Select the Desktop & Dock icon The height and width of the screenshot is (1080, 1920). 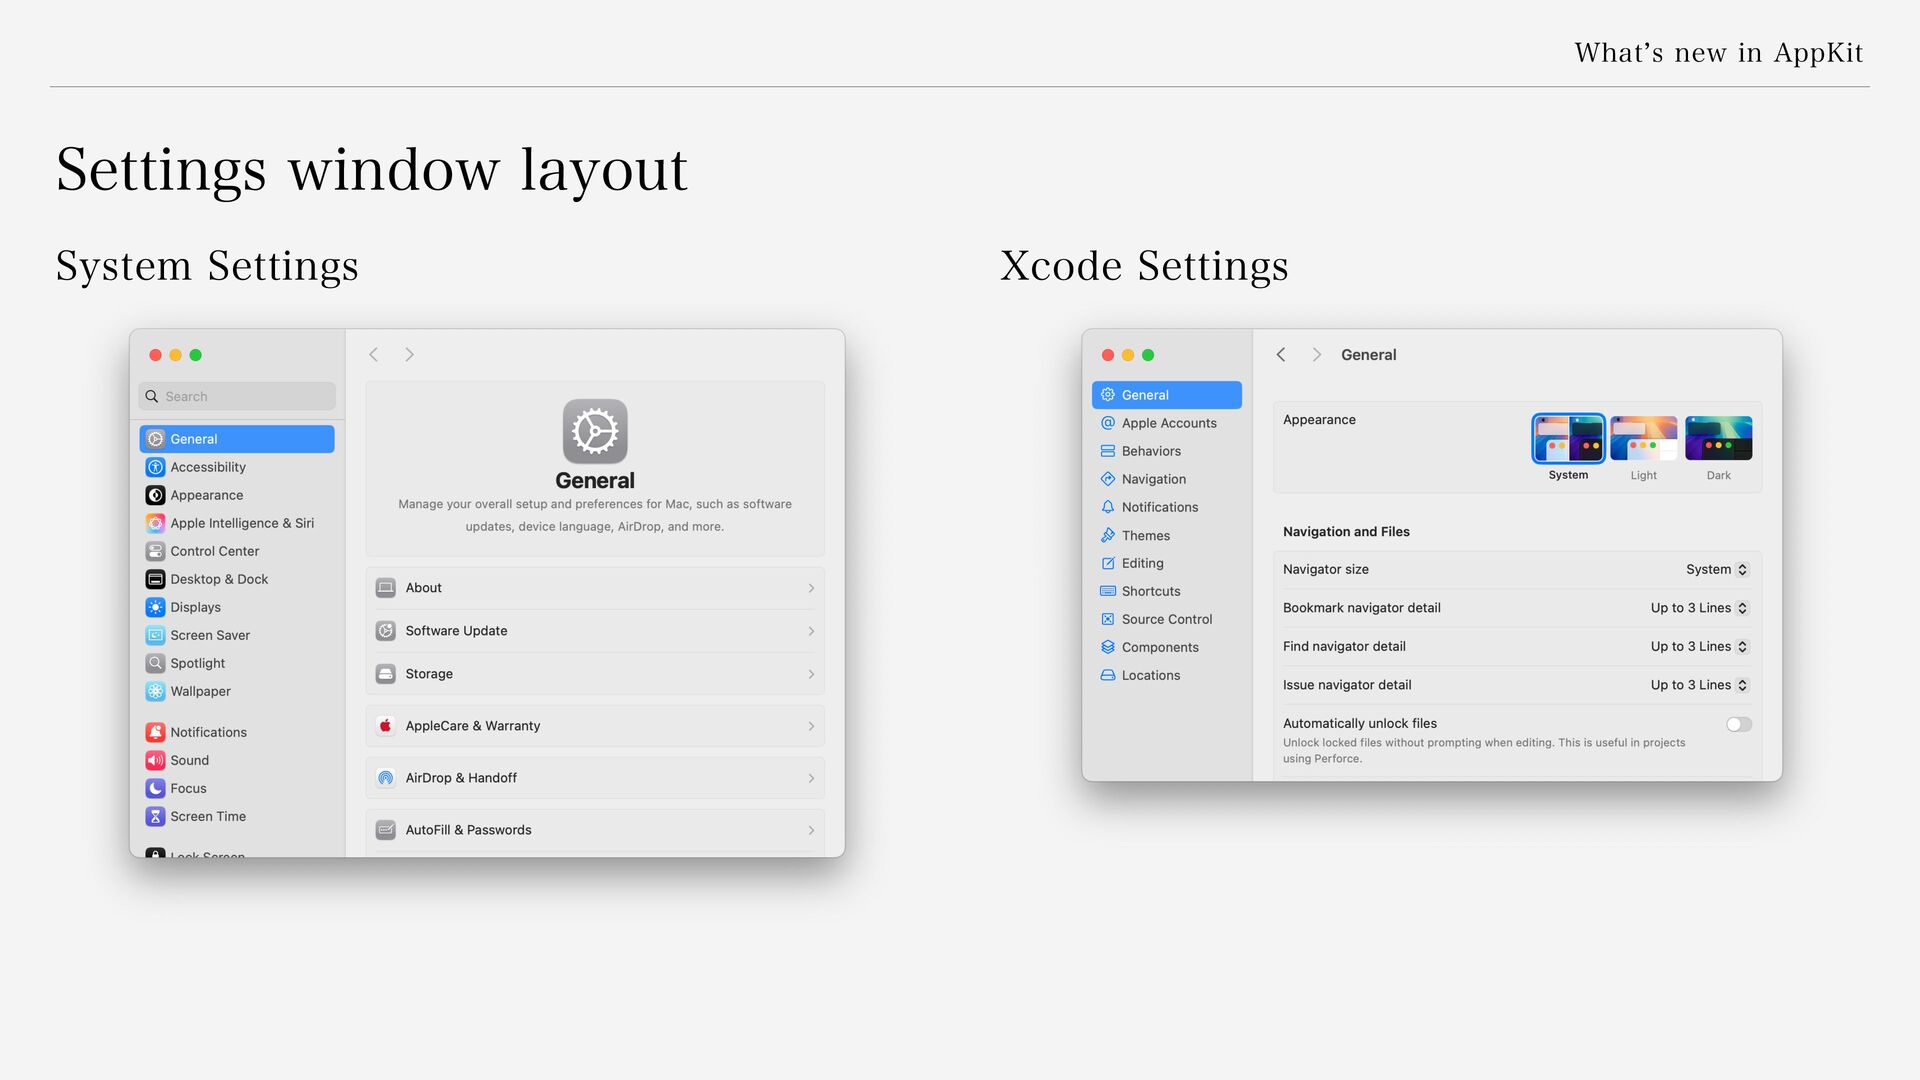coord(155,579)
